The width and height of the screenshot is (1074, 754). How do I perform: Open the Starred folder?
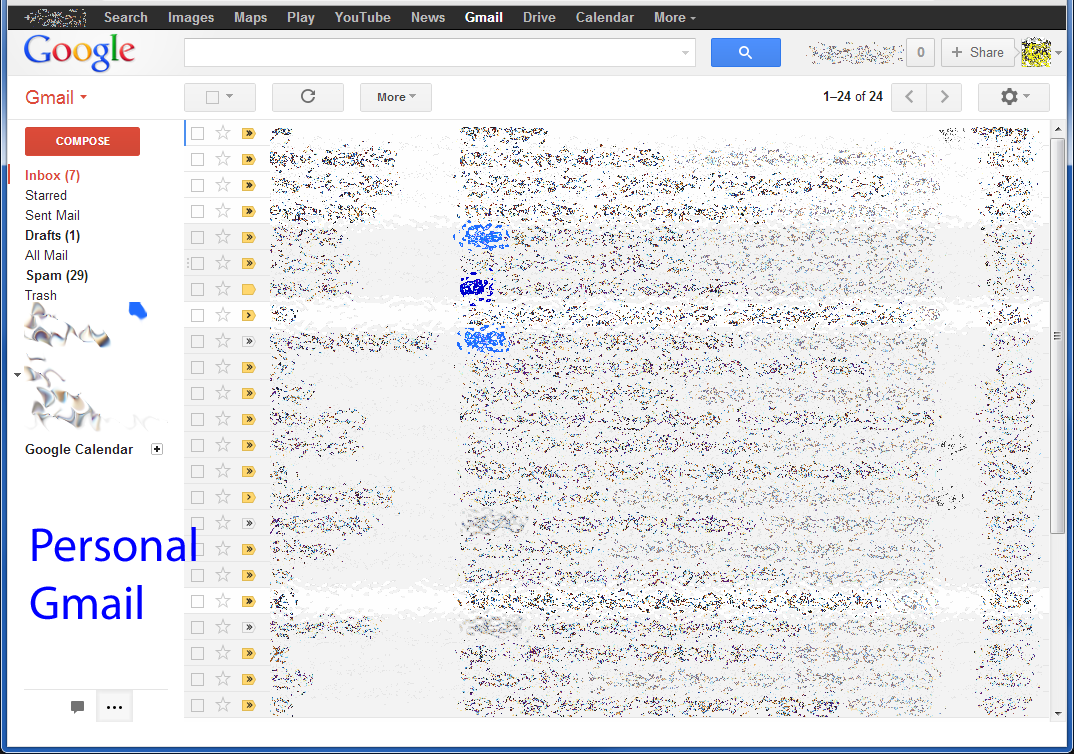coord(46,195)
